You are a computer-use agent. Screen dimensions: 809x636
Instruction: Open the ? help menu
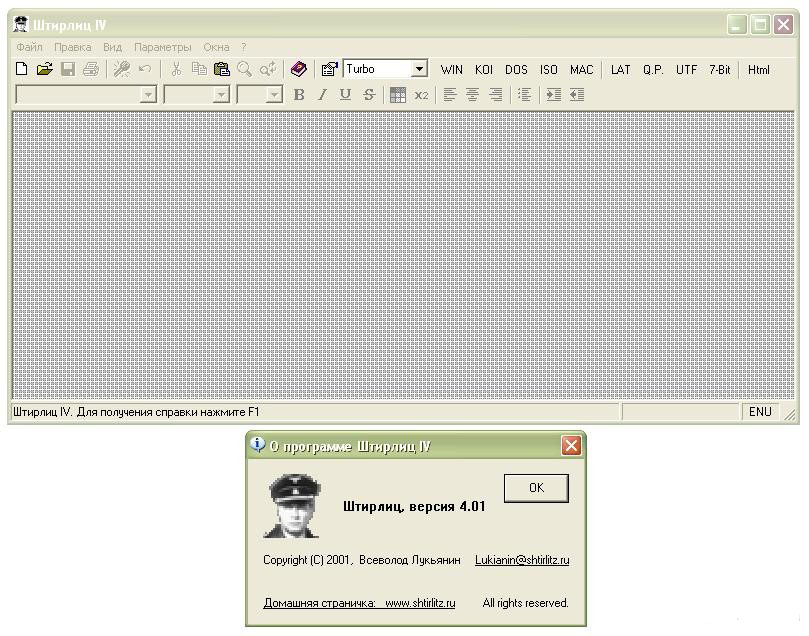[x=244, y=47]
